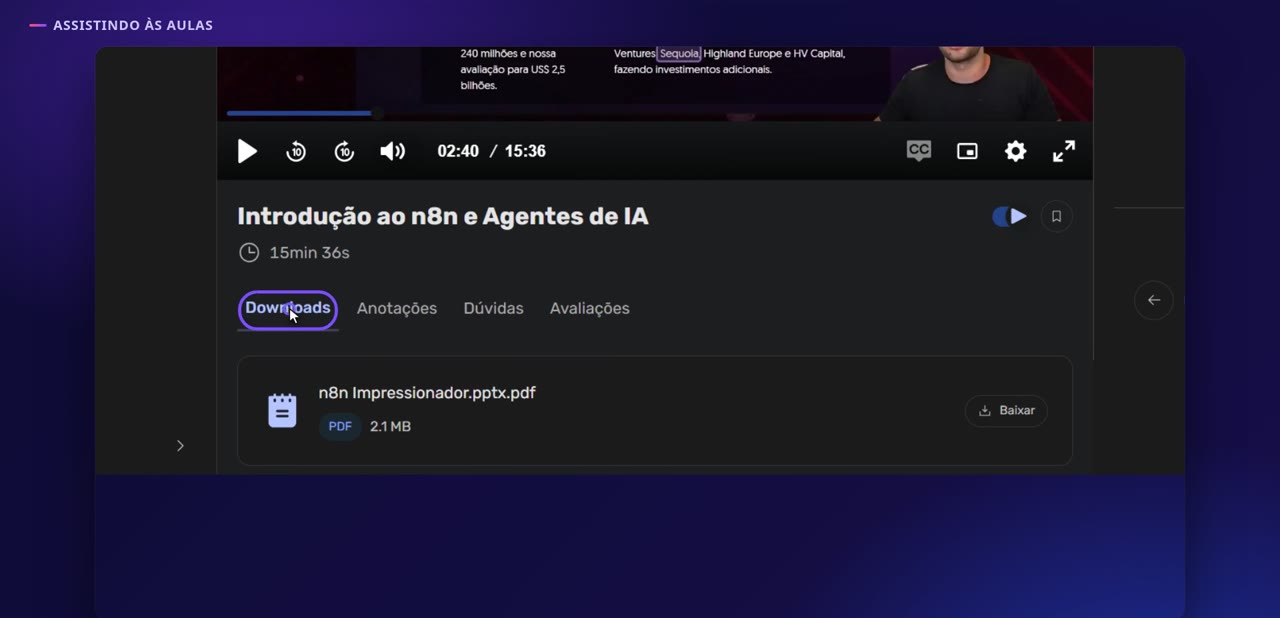Download the file with Baixar button

1006,410
